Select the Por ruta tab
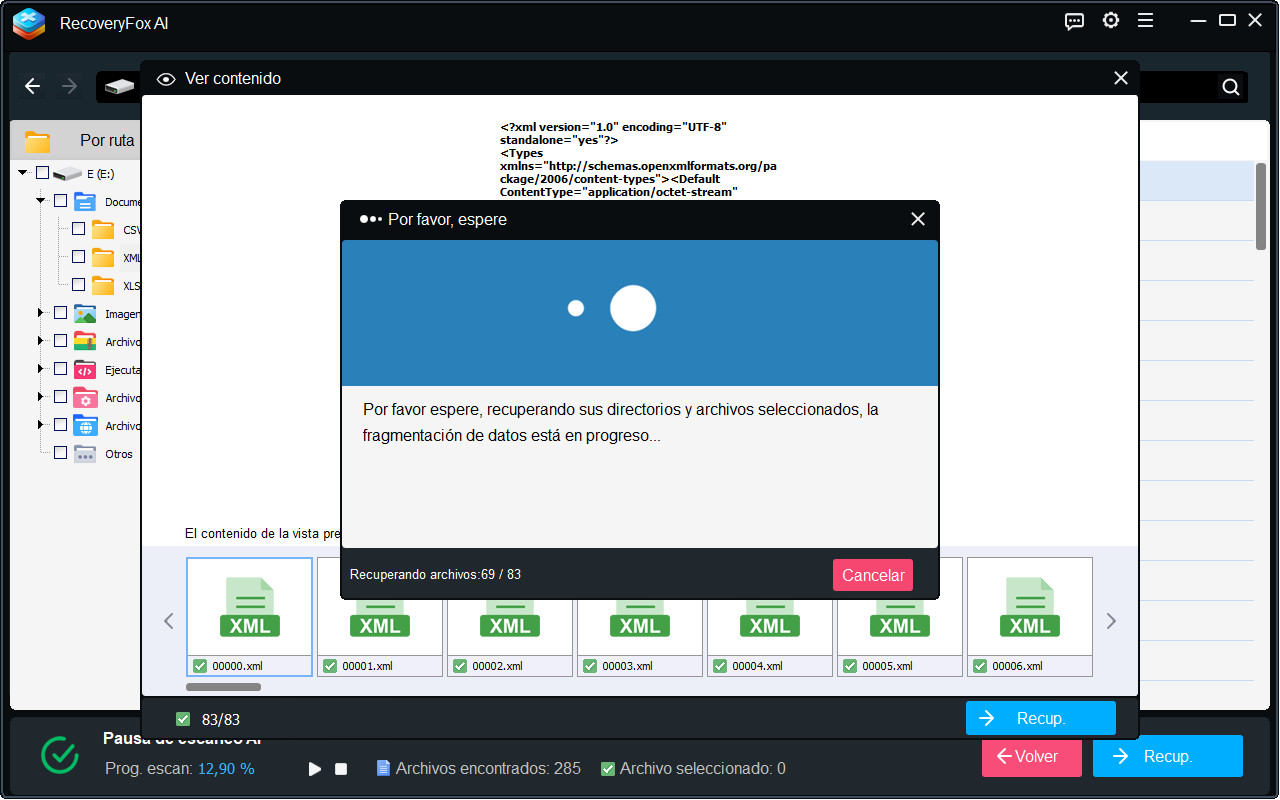Screen dimensions: 1280x800 (x=107, y=141)
